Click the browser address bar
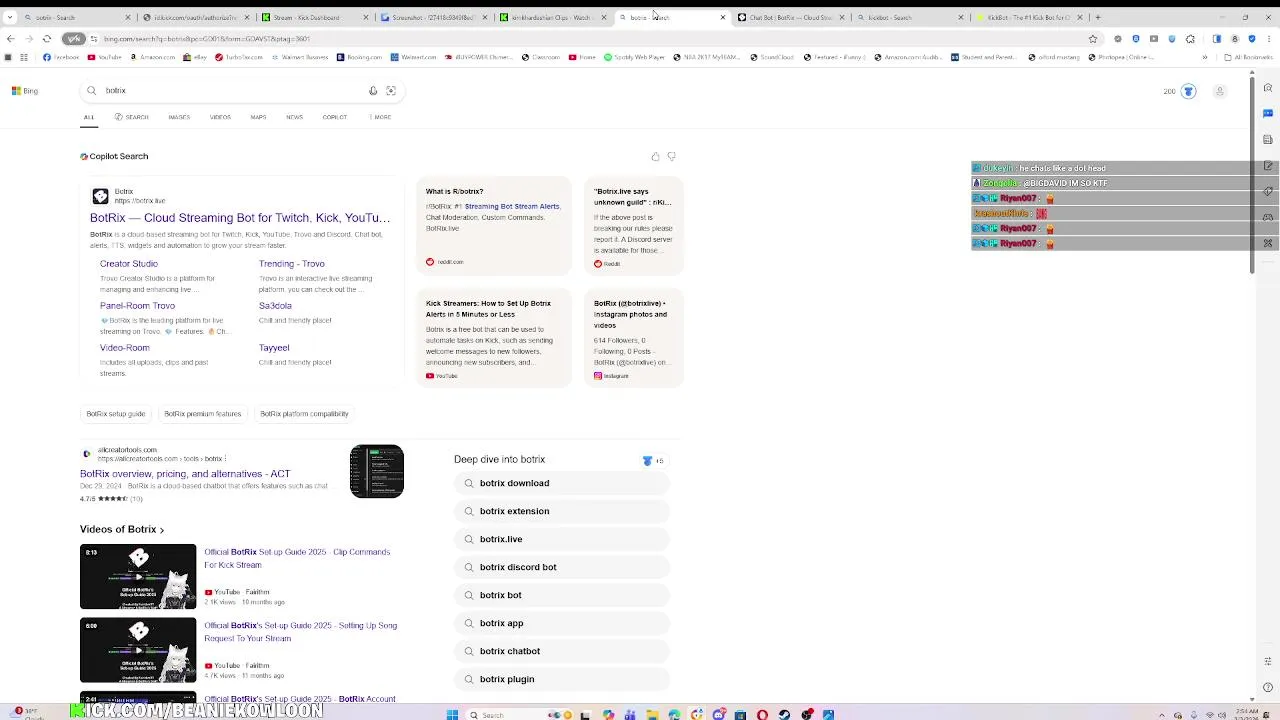The width and height of the screenshot is (1280, 720). click(x=580, y=38)
